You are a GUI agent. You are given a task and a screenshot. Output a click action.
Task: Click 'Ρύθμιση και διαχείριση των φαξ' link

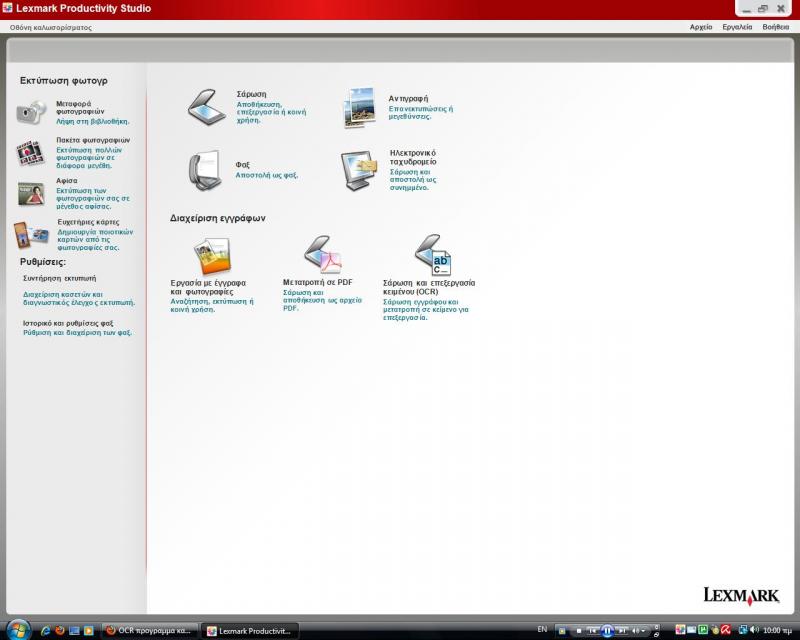click(x=77, y=333)
